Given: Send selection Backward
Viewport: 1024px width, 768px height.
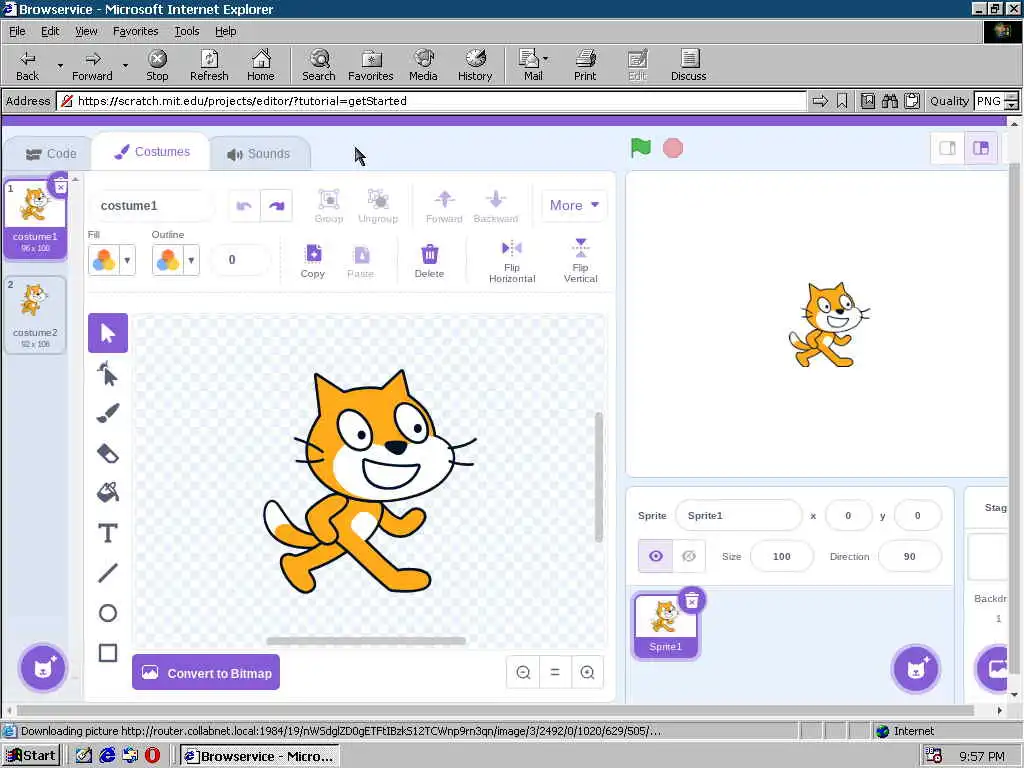Looking at the screenshot, I should click(x=496, y=206).
